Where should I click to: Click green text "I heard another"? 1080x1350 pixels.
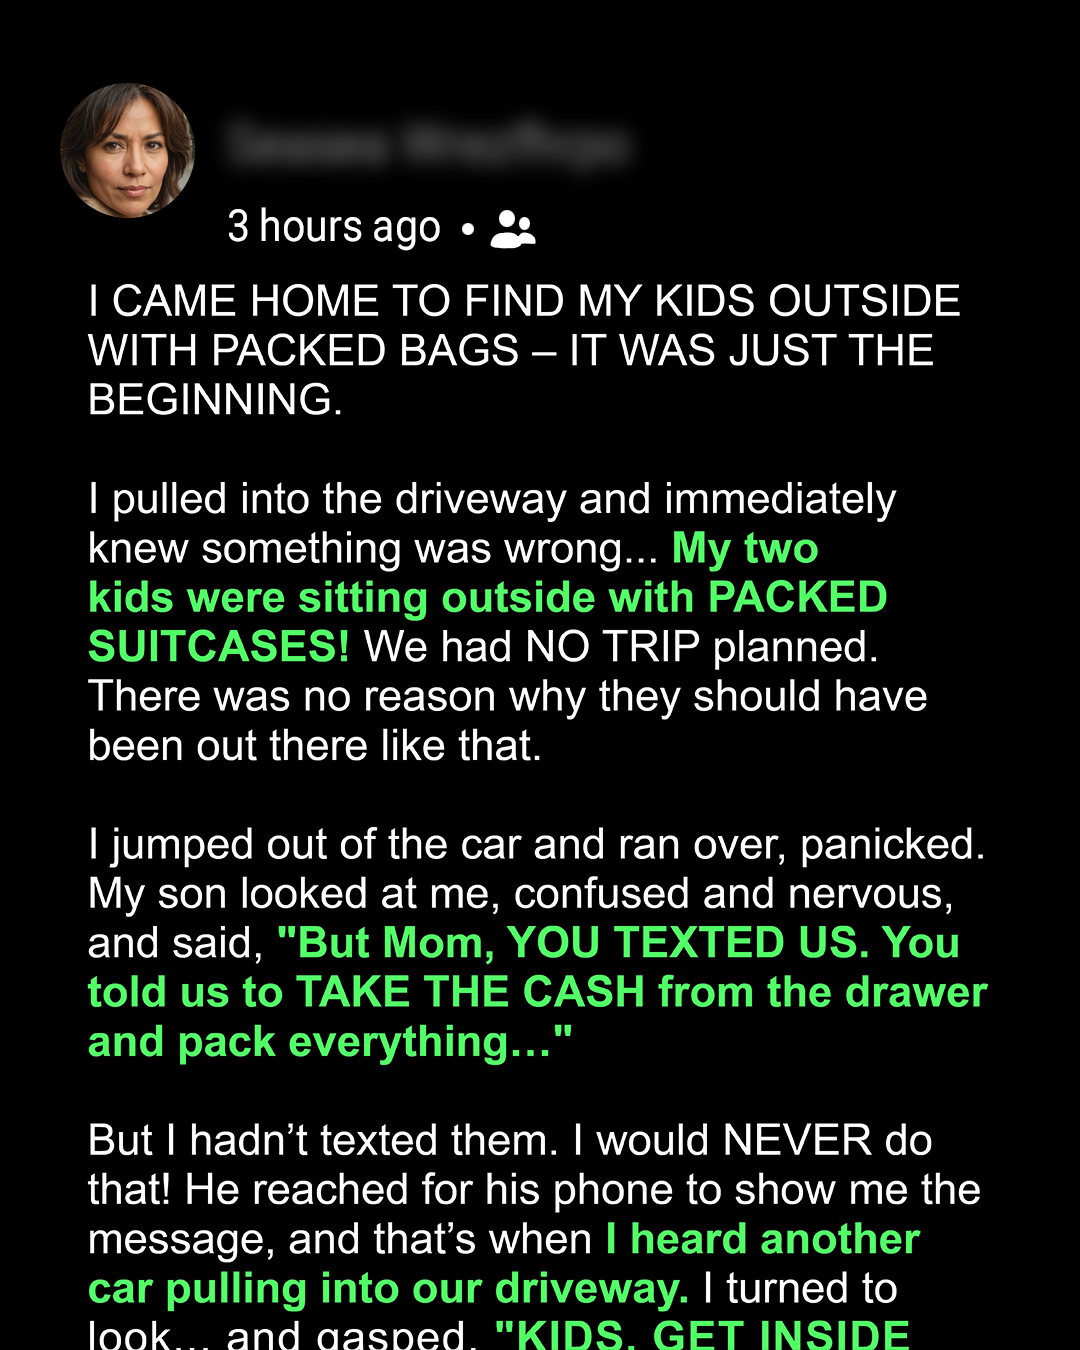pyautogui.click(x=762, y=1239)
